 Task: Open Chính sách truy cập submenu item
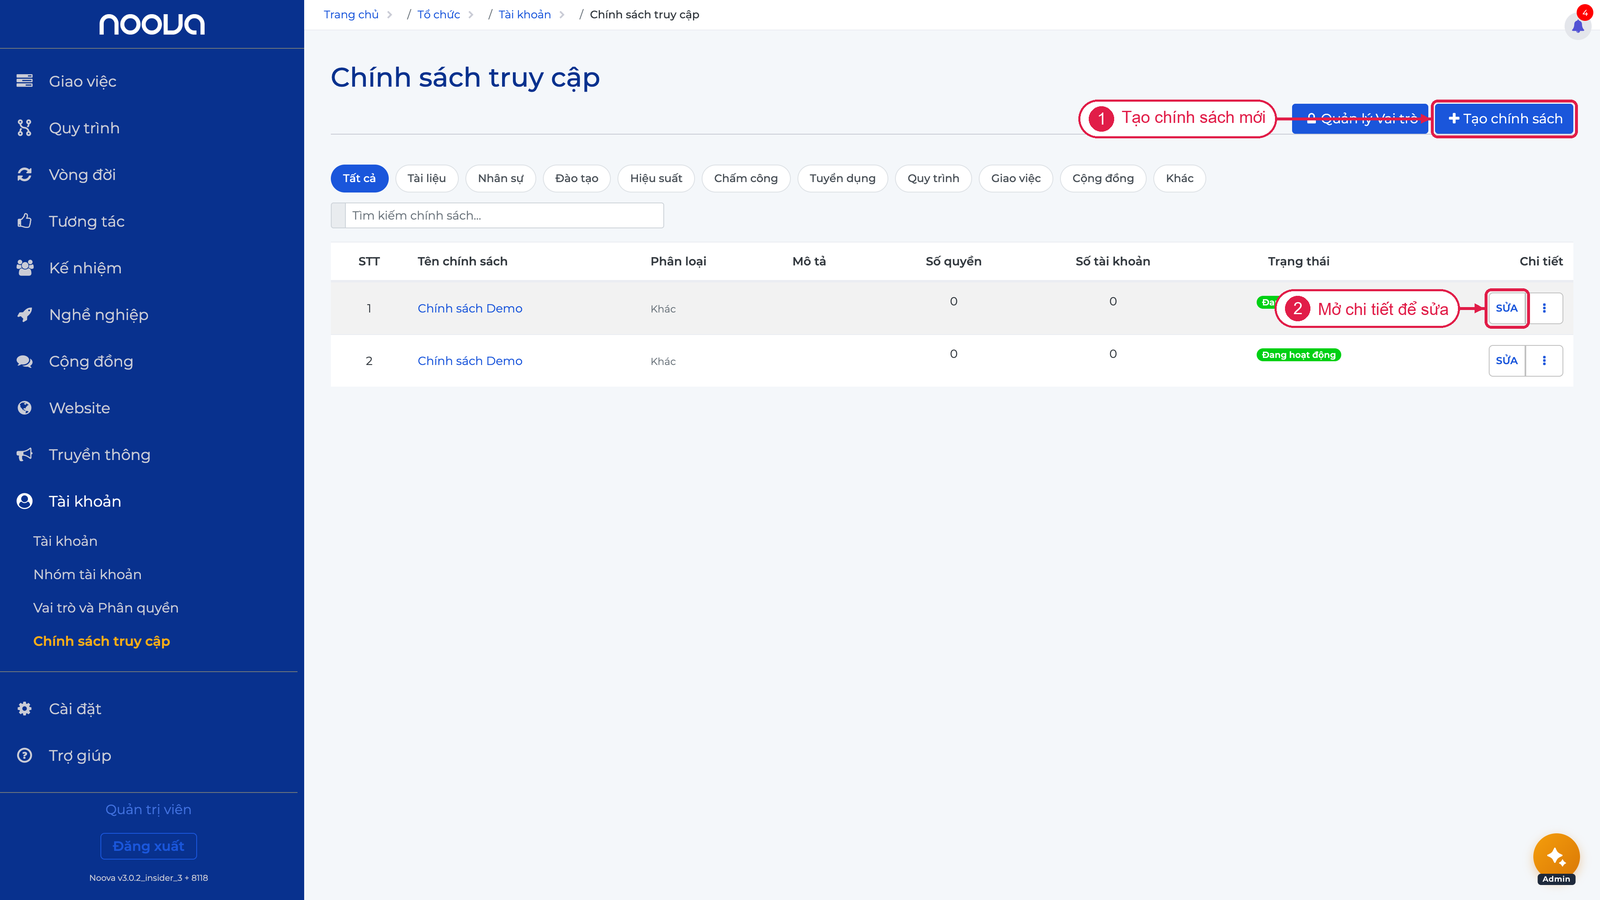click(x=102, y=641)
